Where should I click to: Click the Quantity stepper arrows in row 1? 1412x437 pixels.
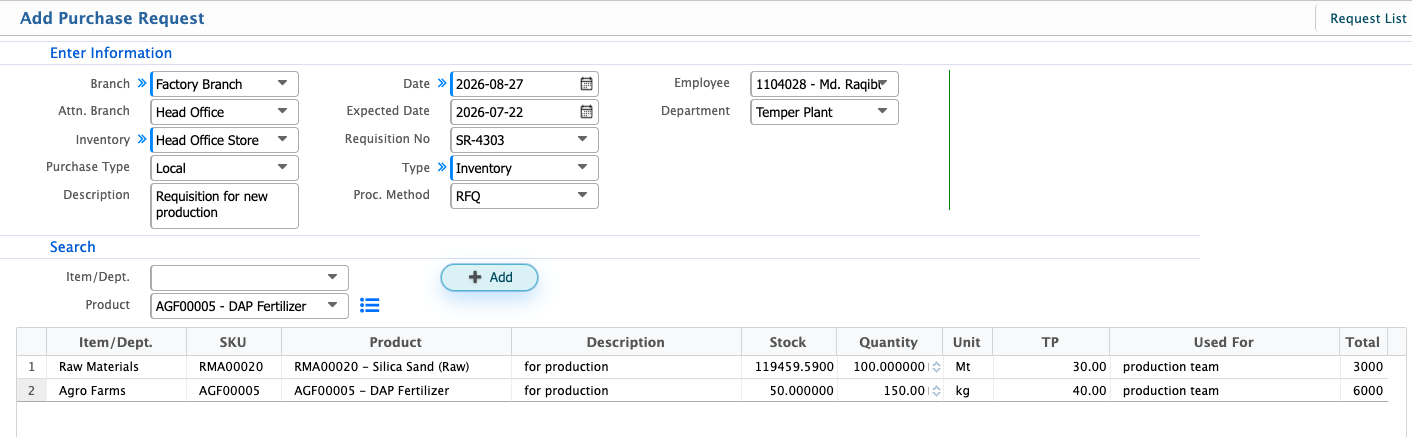[x=937, y=367]
